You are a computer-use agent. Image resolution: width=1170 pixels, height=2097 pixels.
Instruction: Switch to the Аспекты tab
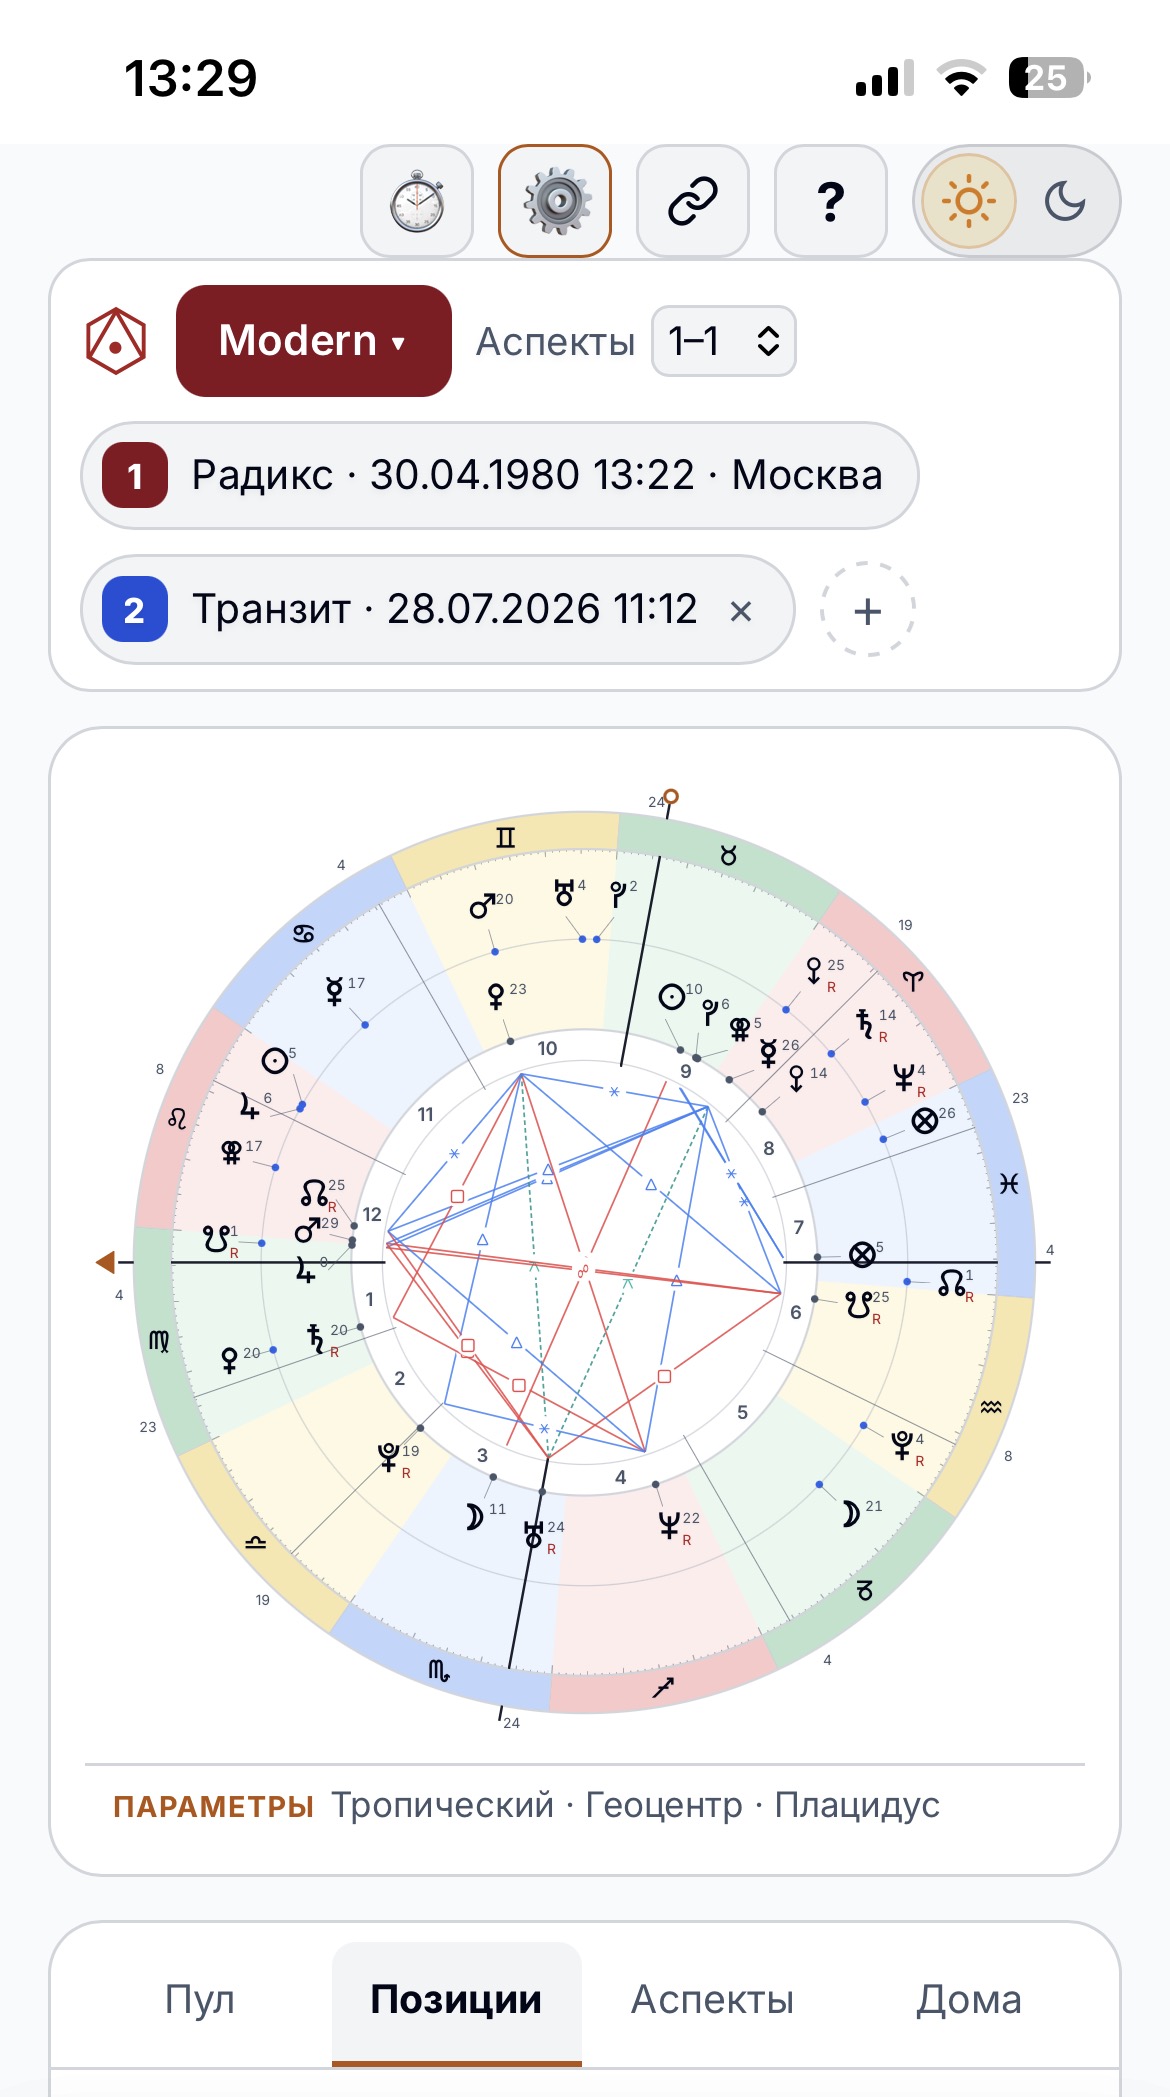tap(712, 1999)
